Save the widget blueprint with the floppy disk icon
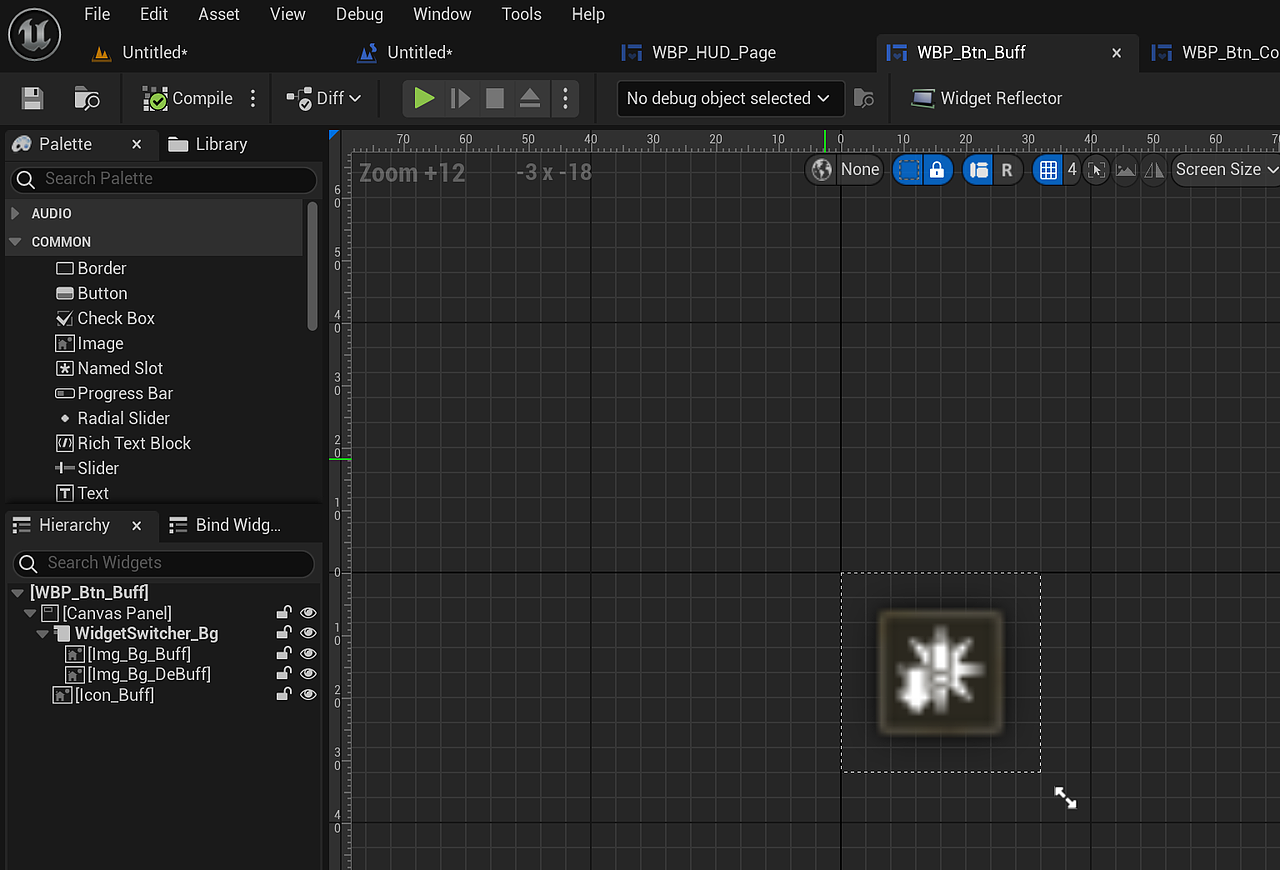This screenshot has height=870, width=1280. (x=32, y=98)
